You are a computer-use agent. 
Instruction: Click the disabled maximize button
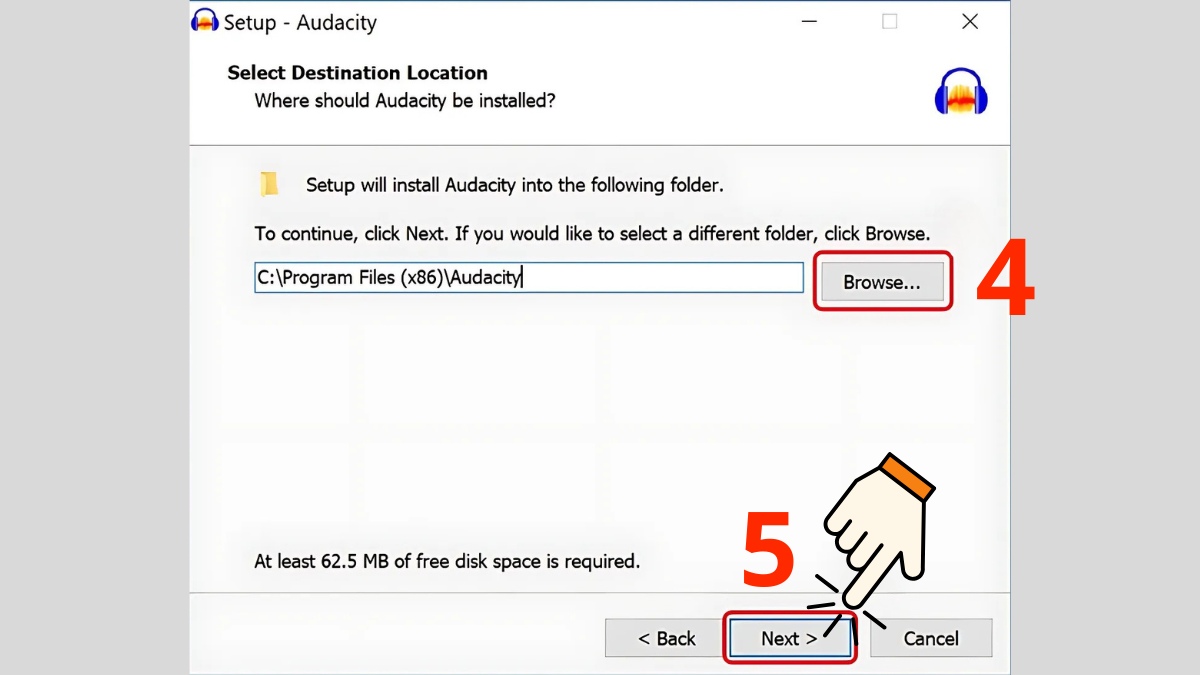pyautogui.click(x=889, y=21)
